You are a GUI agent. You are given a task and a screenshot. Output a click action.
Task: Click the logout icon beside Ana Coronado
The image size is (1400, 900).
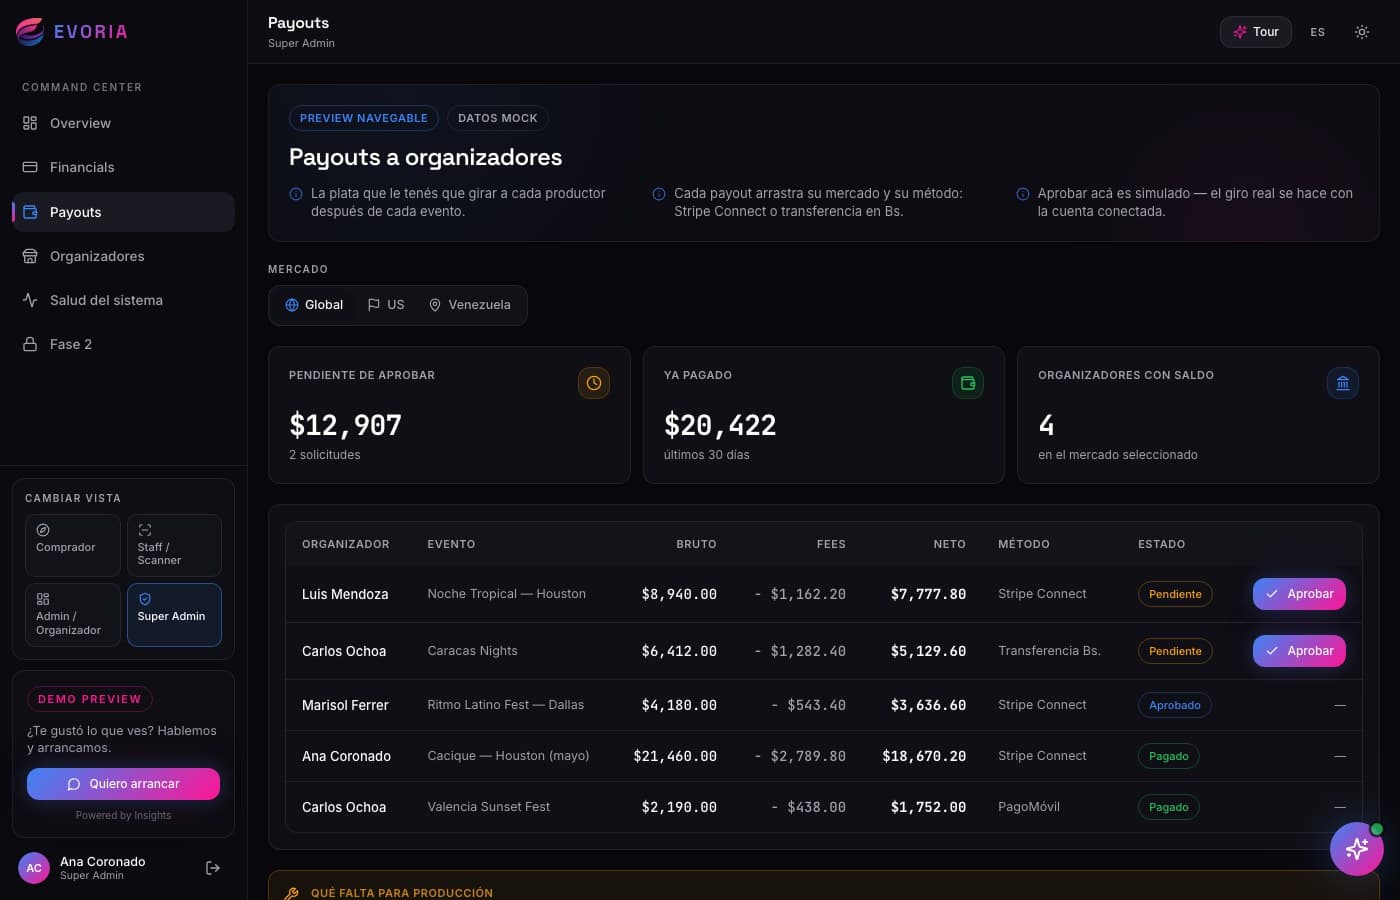pos(213,868)
